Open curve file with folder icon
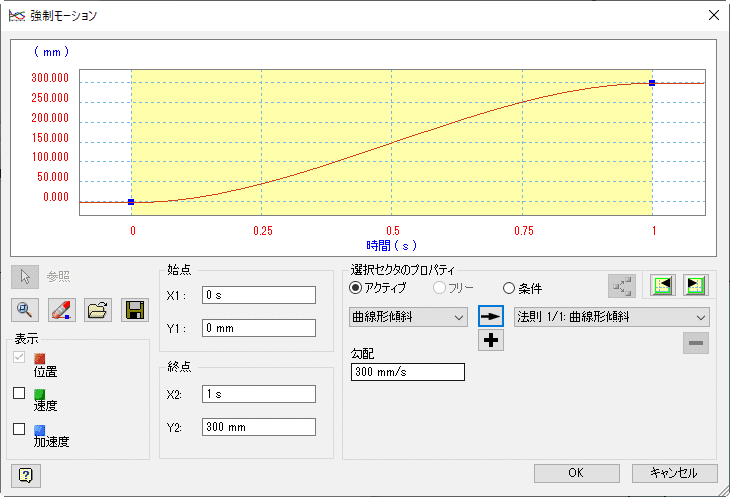 point(98,310)
